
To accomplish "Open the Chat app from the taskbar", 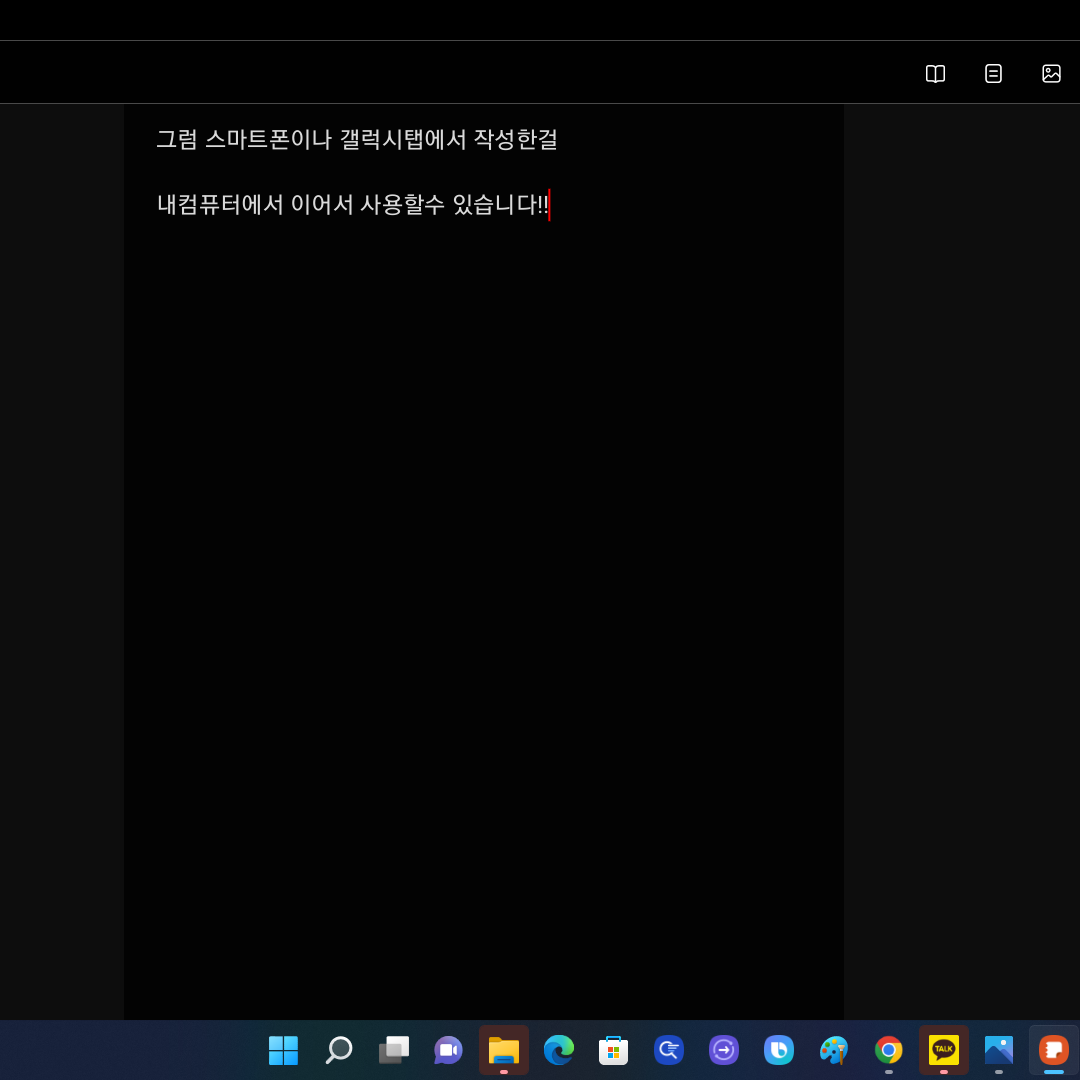I will [x=448, y=1051].
